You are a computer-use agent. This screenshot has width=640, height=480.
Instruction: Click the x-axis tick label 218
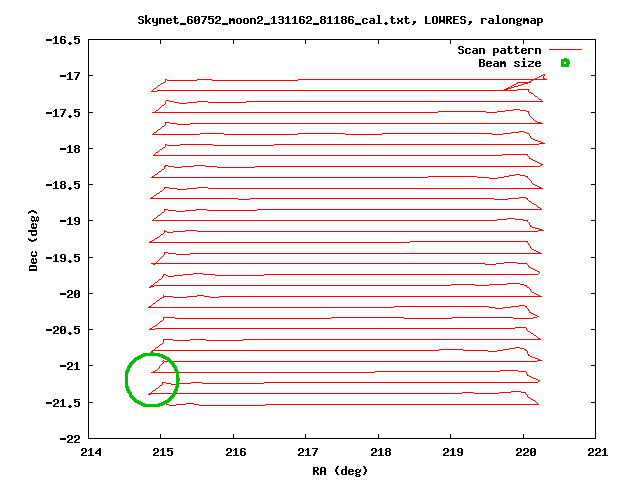[x=380, y=452]
